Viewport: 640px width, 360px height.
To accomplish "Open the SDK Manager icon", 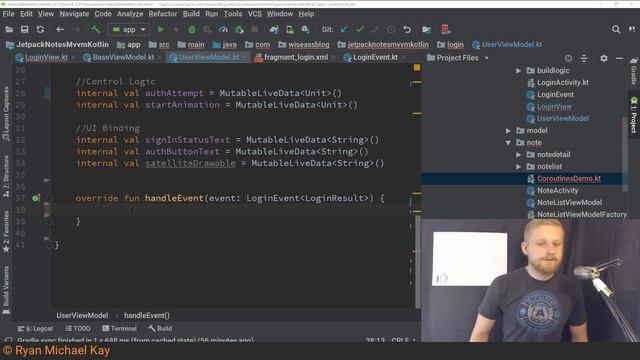I will click(x=305, y=29).
